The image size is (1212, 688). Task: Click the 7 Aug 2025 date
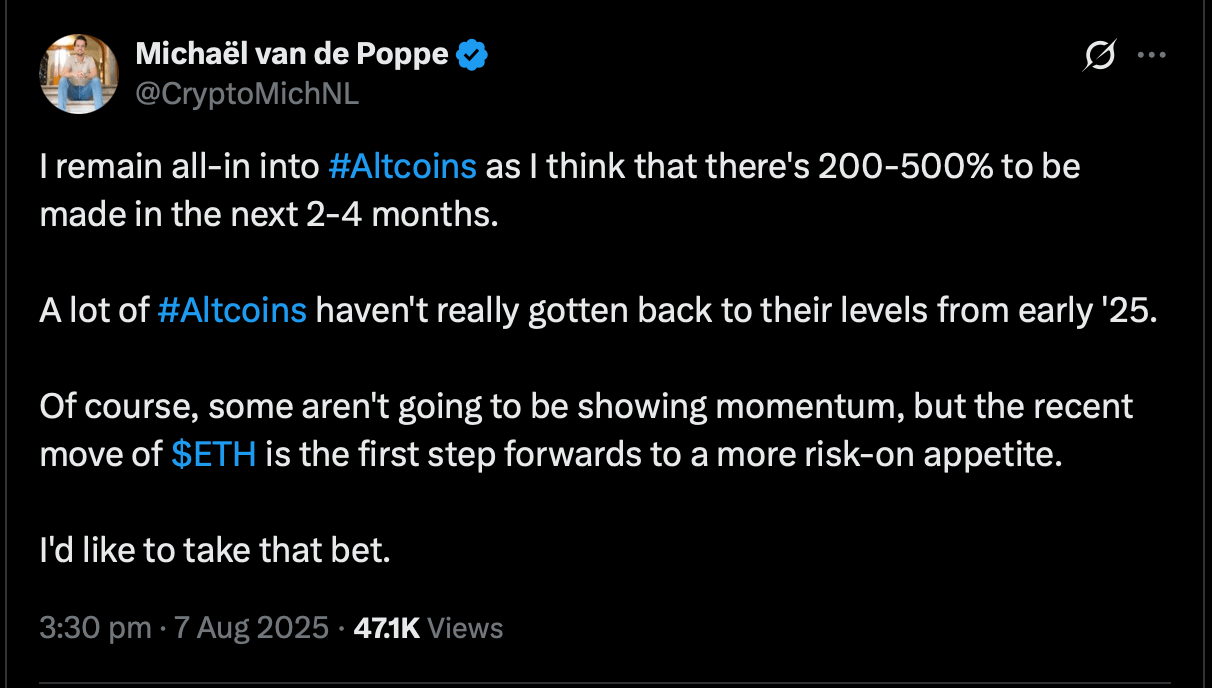(249, 628)
